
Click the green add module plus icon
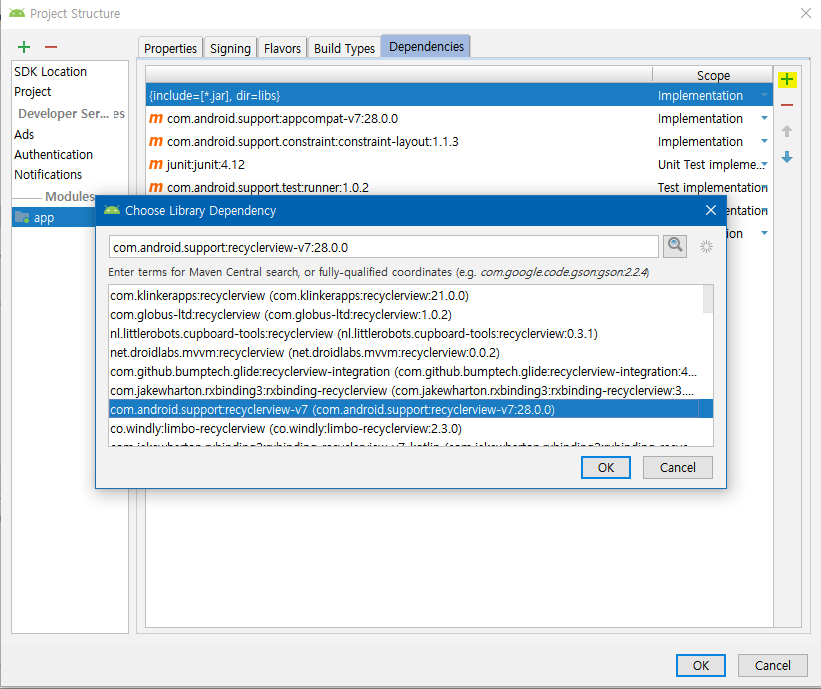[x=24, y=47]
